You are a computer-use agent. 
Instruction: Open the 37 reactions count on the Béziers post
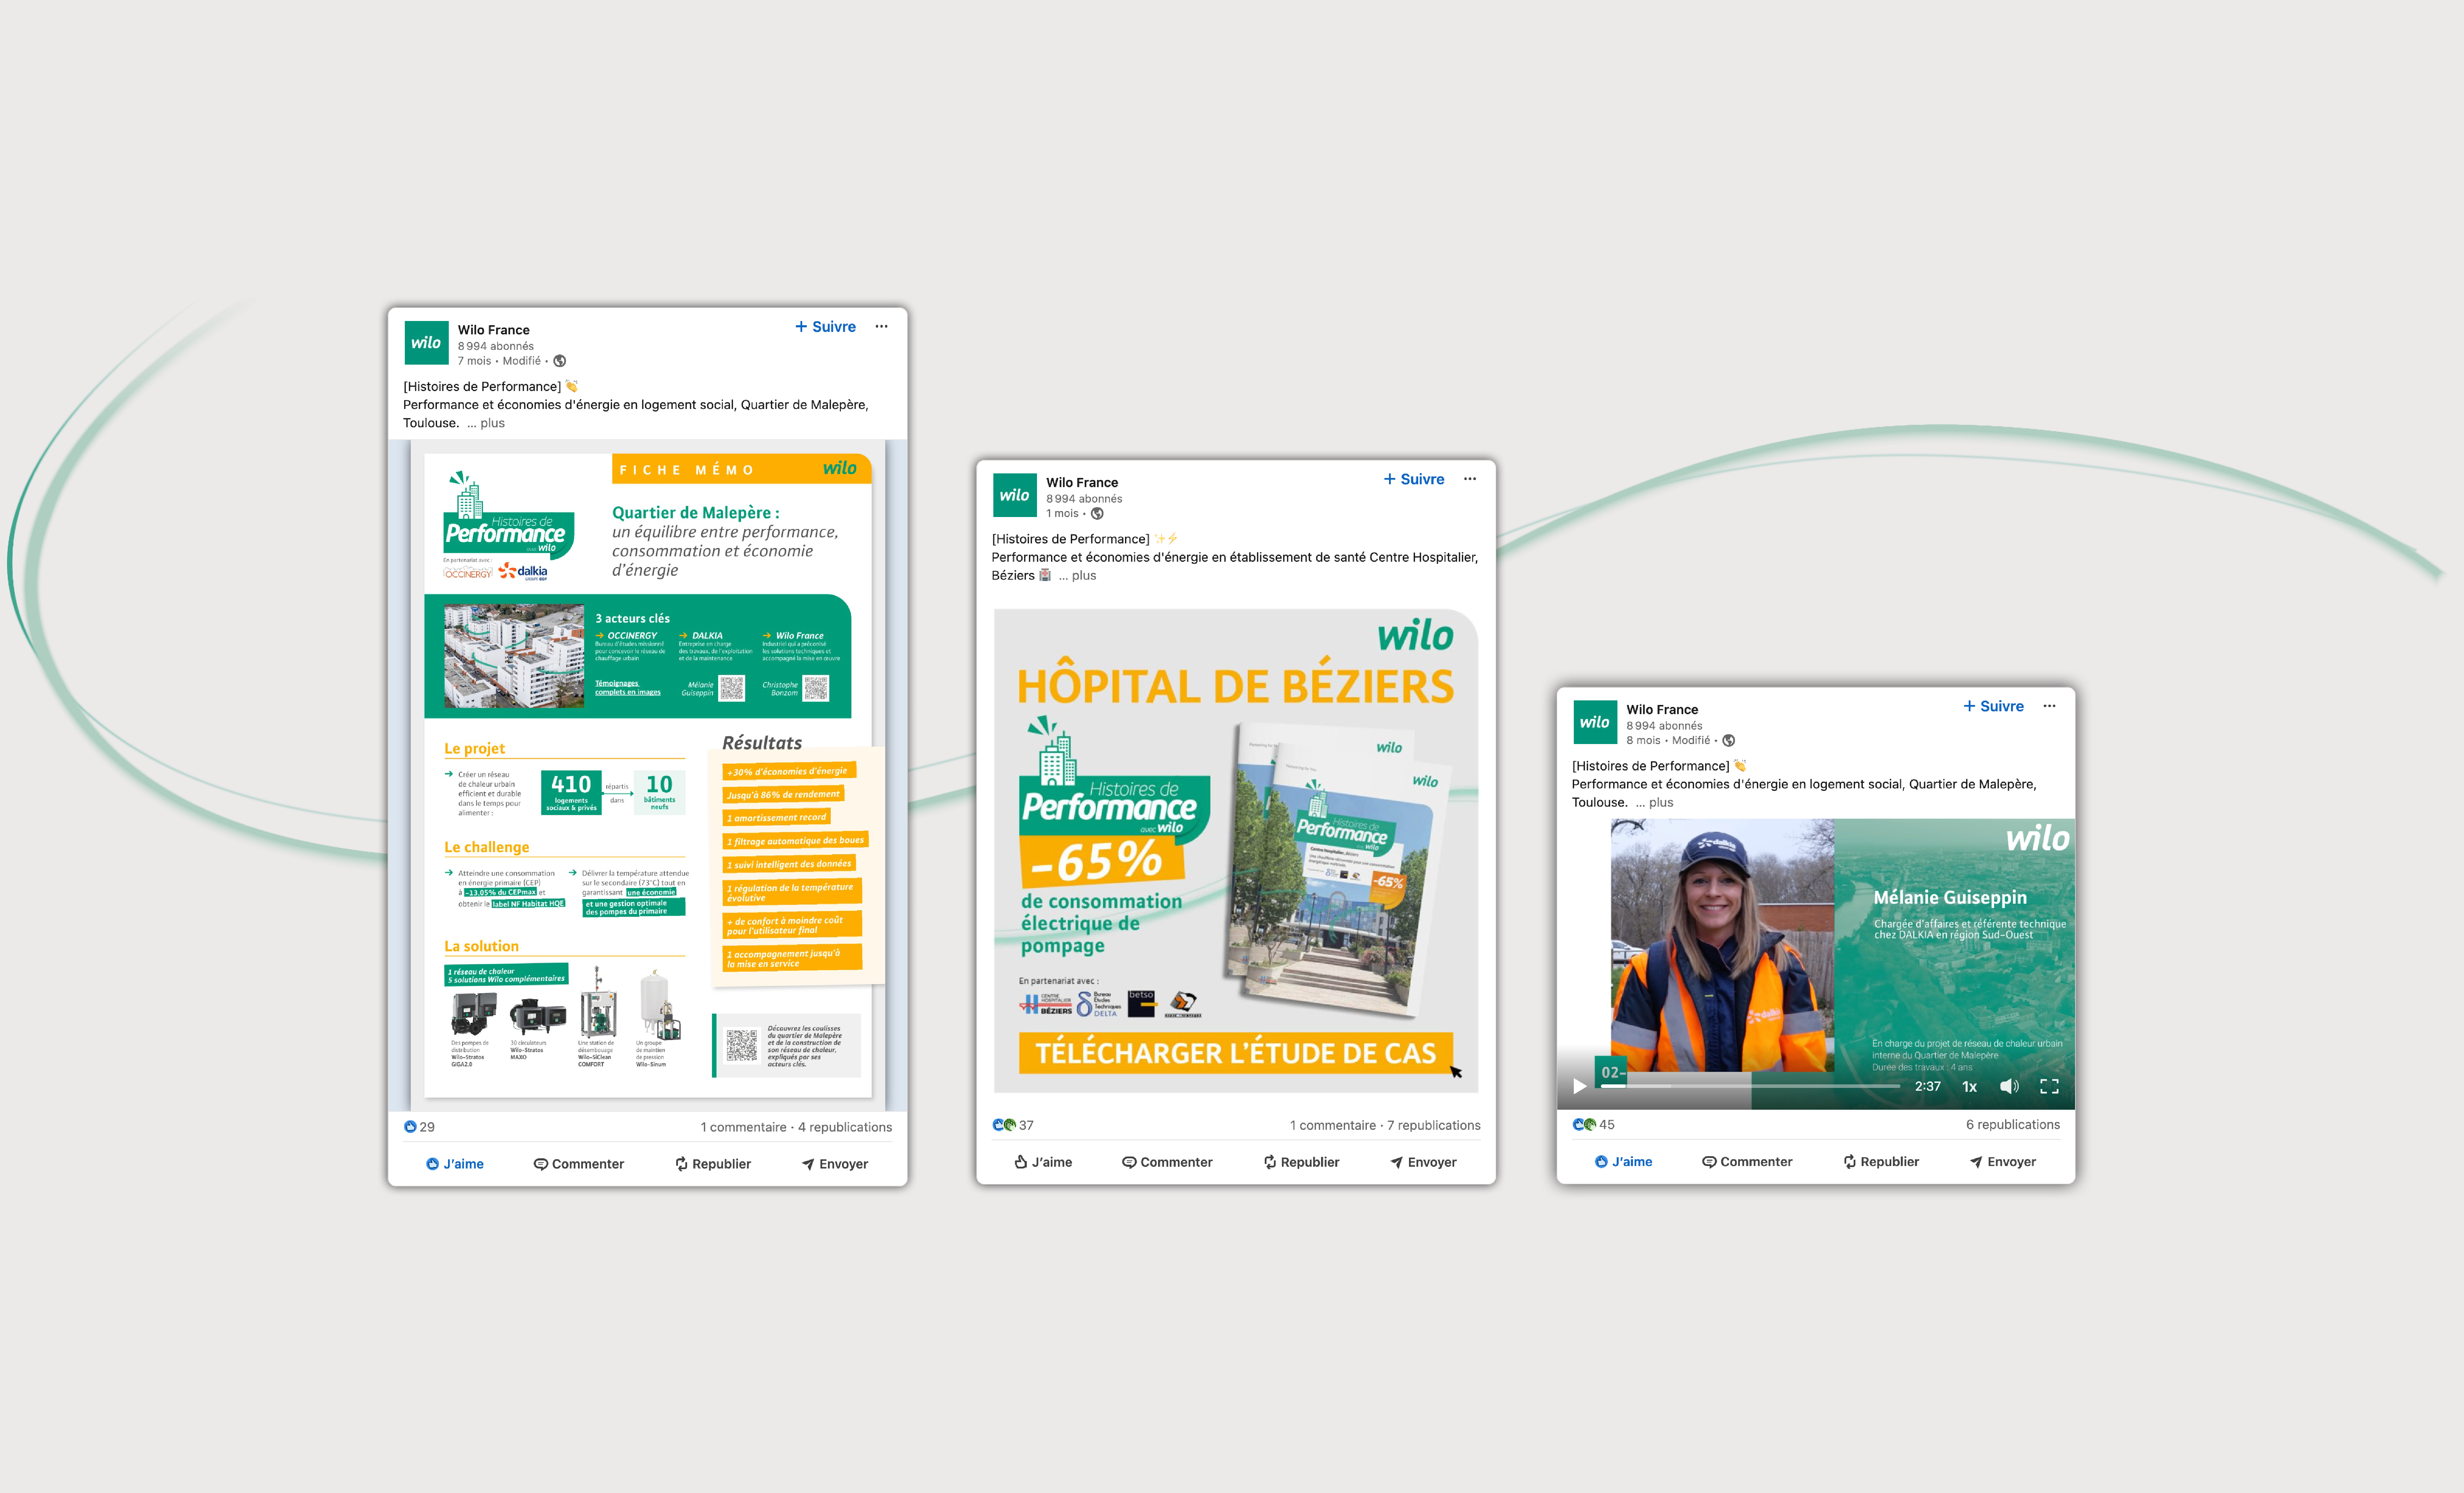(x=1013, y=1125)
